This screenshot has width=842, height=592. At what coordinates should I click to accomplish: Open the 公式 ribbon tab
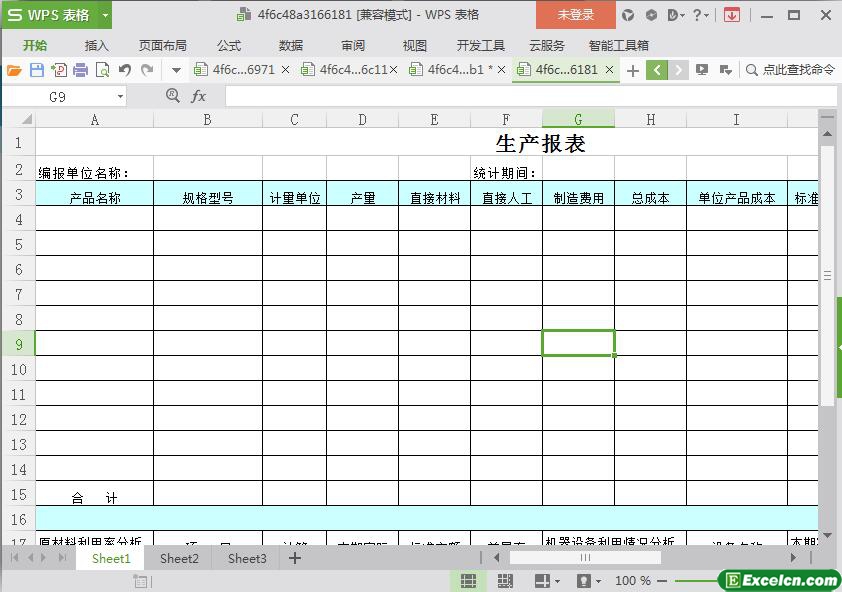229,46
